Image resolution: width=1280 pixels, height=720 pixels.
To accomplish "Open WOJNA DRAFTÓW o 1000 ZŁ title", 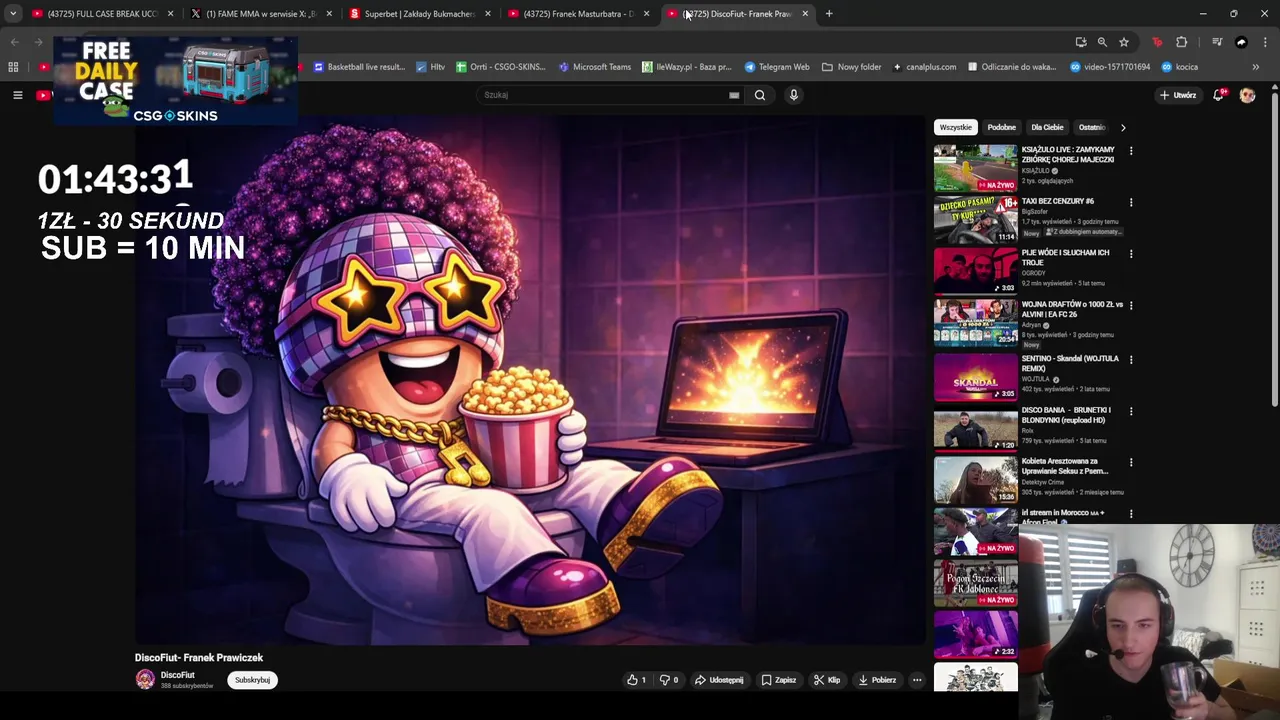I will [x=1072, y=309].
